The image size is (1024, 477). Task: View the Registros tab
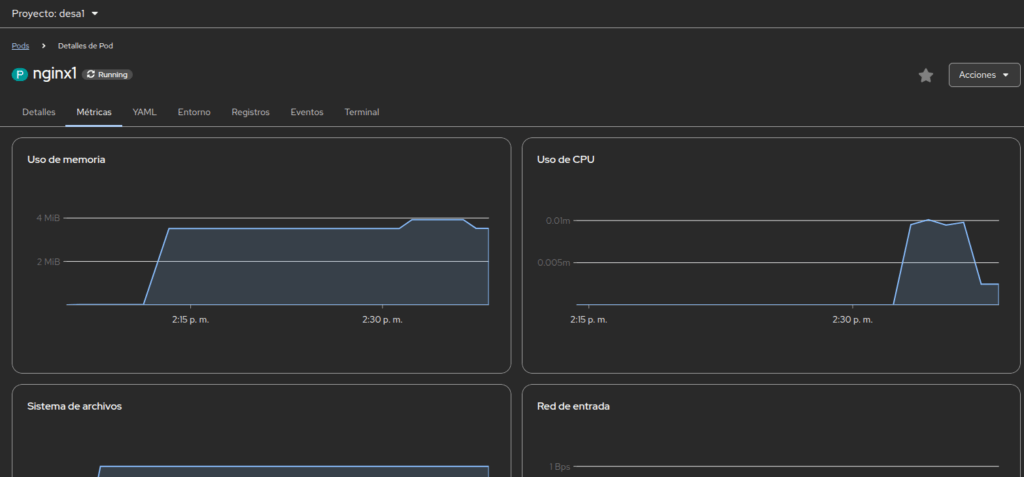250,112
